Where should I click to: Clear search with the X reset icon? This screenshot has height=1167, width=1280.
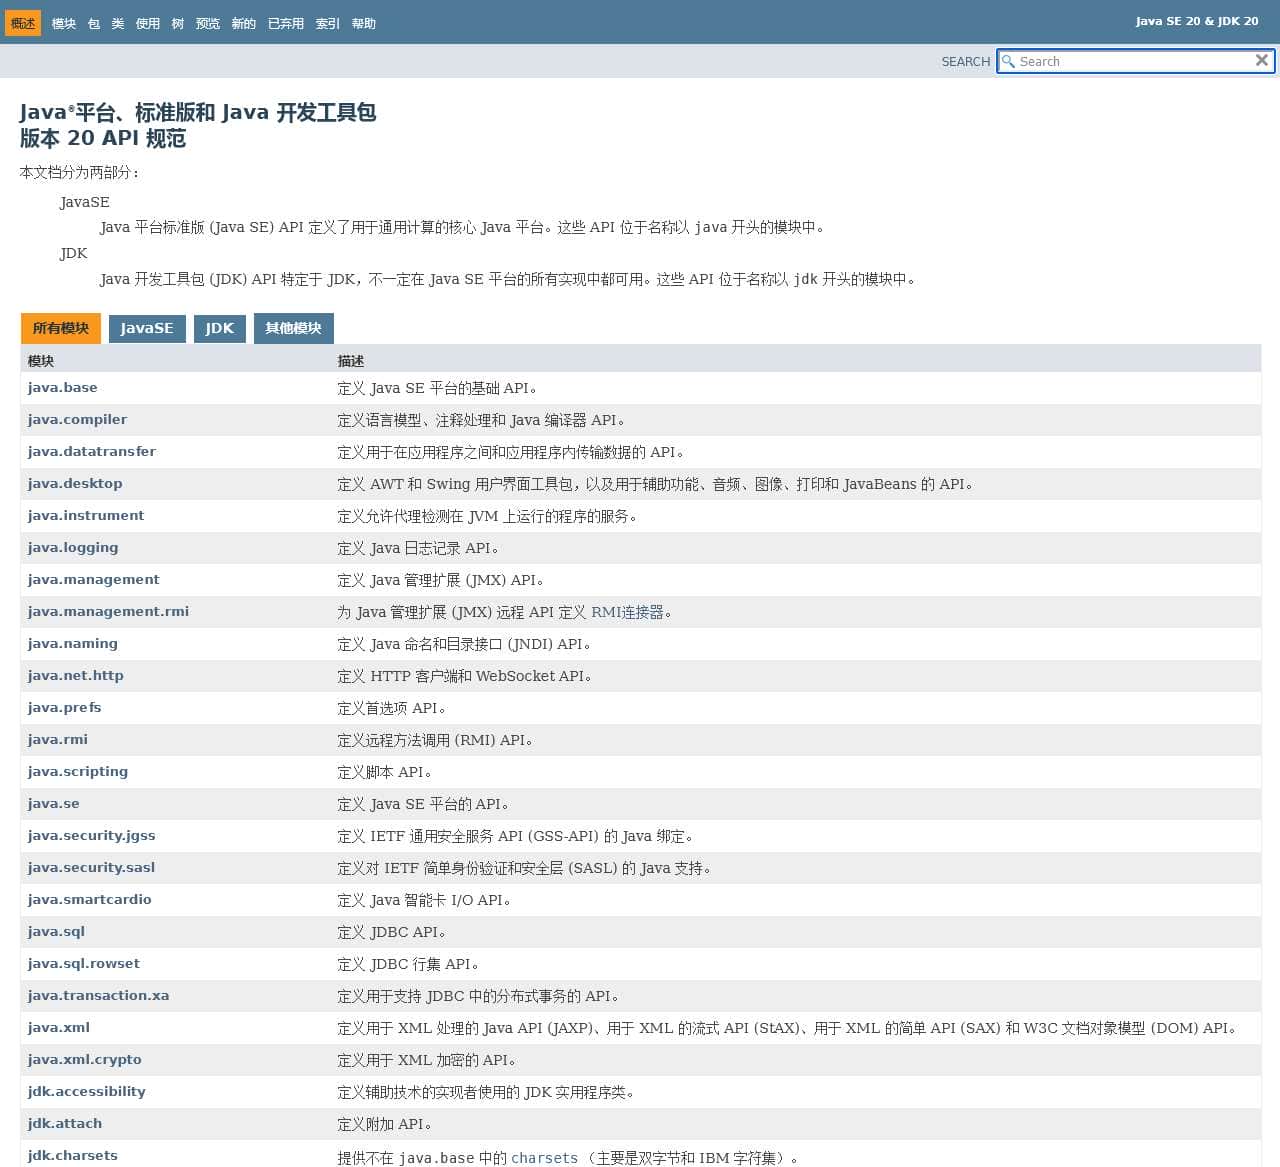[1262, 61]
